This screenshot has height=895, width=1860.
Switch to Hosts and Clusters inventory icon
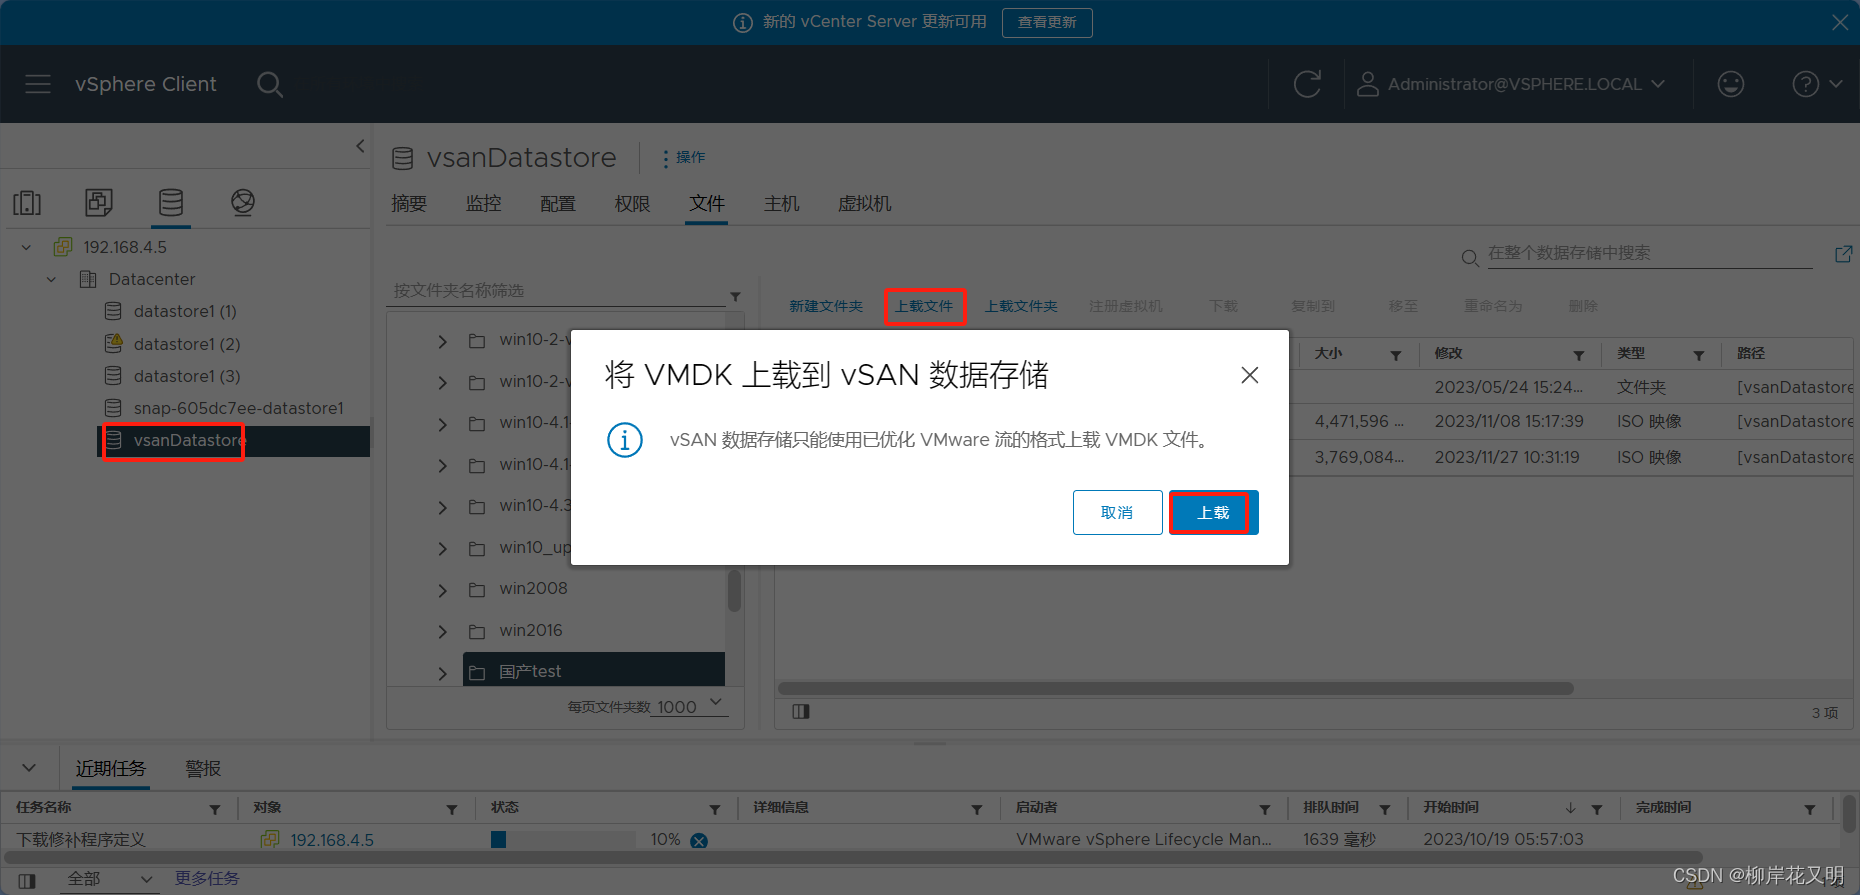27,203
